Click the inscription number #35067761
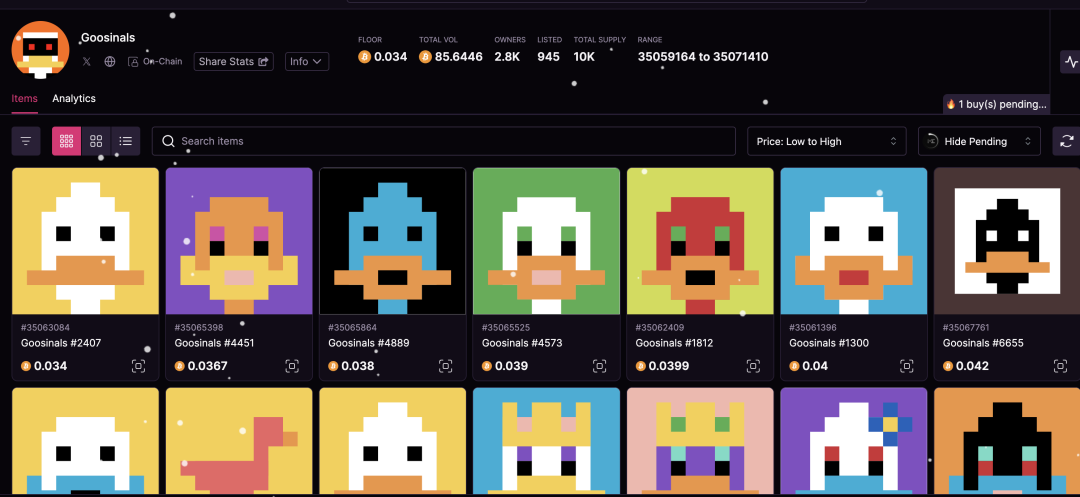 pos(966,328)
